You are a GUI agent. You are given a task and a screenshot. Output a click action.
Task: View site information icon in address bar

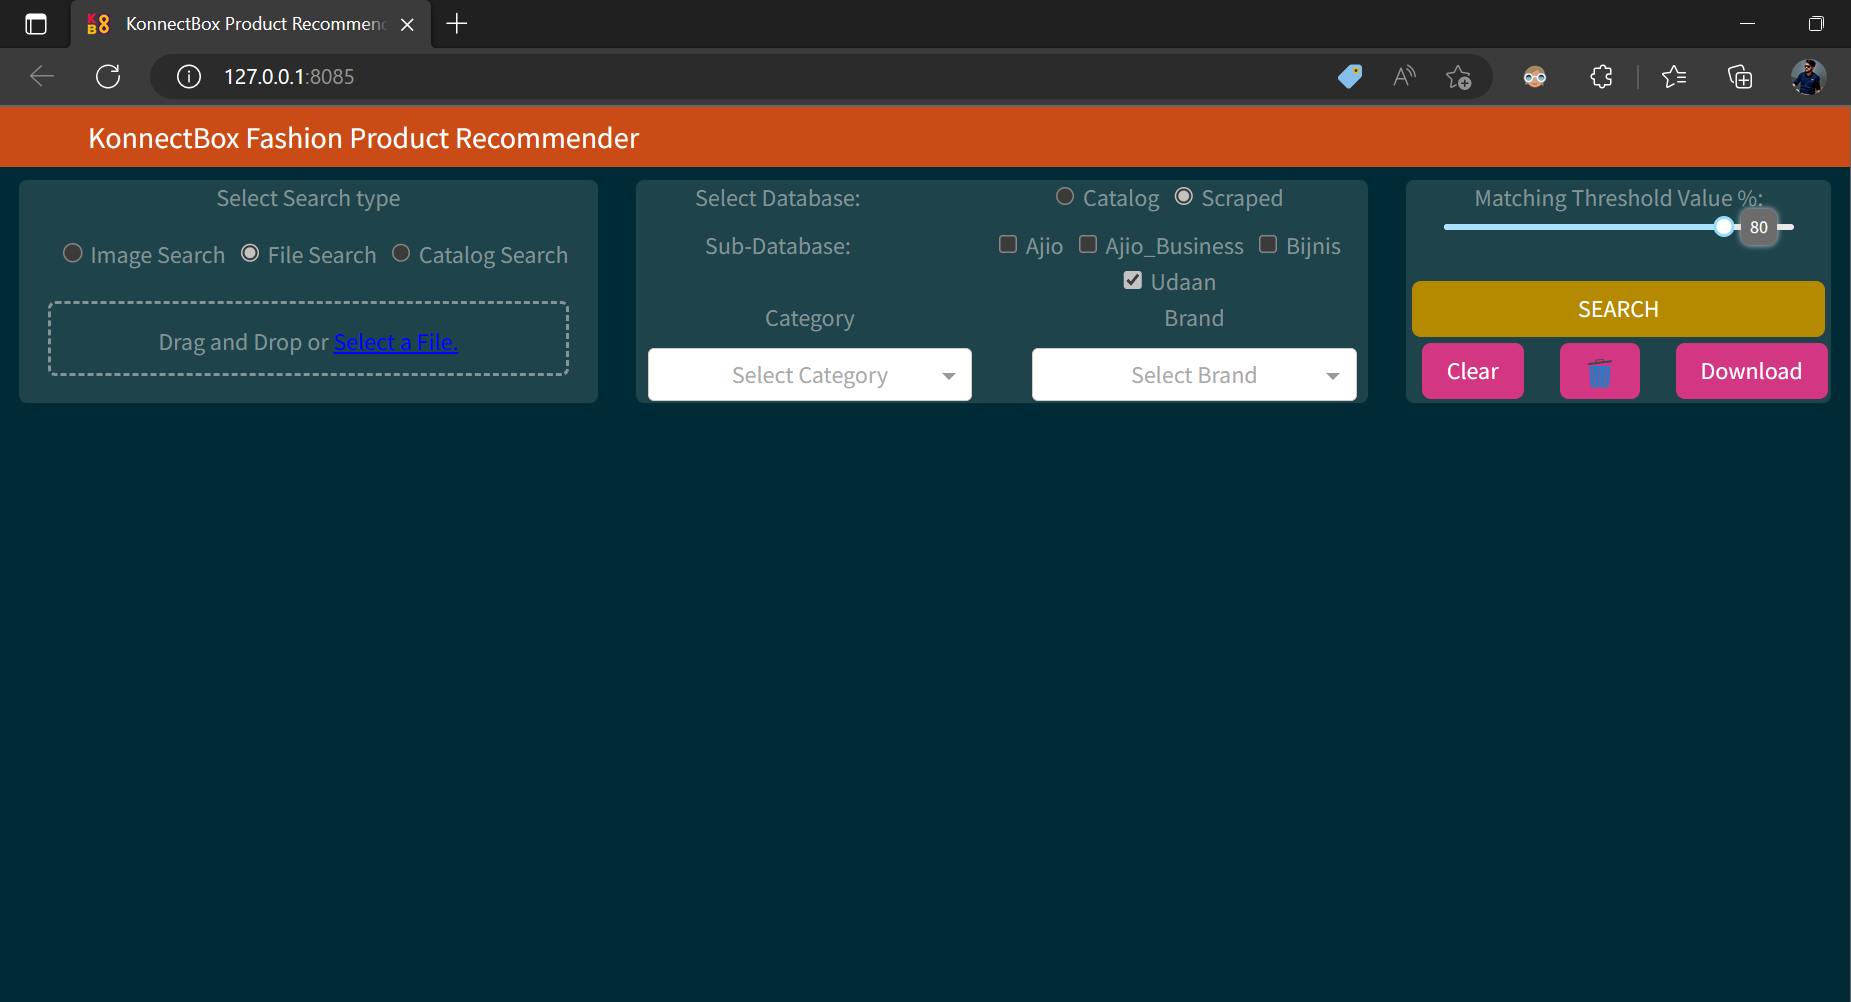coord(189,77)
